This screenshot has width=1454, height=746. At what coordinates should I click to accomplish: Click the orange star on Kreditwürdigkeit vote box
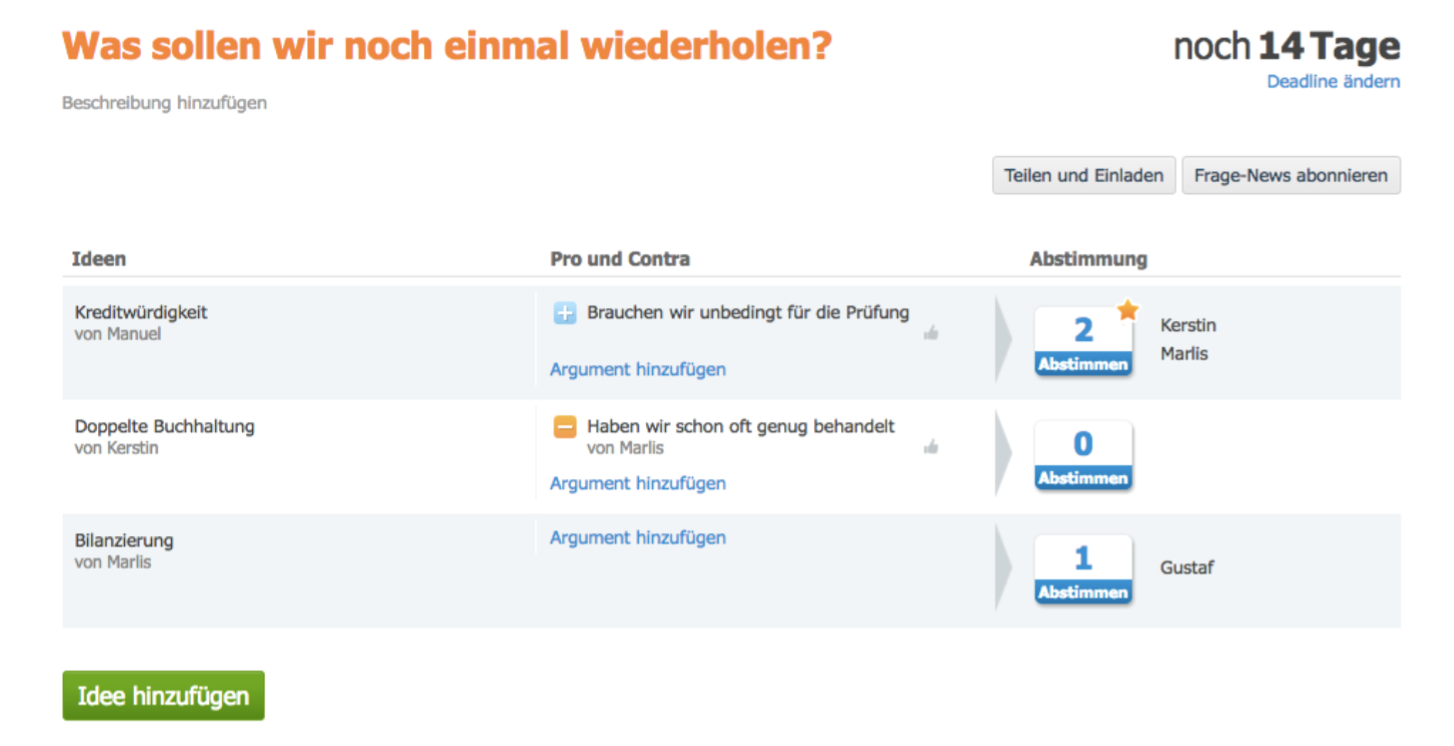click(x=1128, y=311)
